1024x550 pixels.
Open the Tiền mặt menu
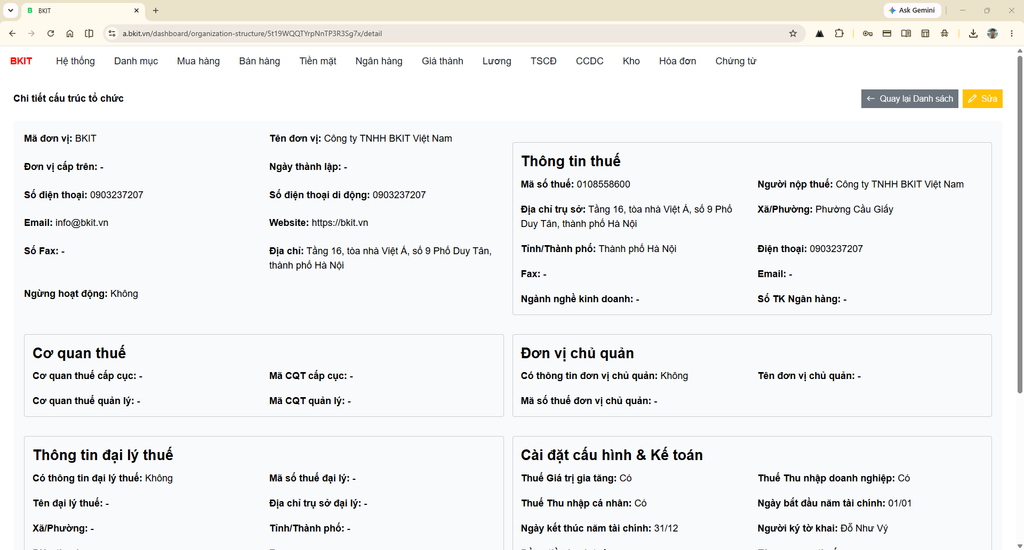click(318, 61)
